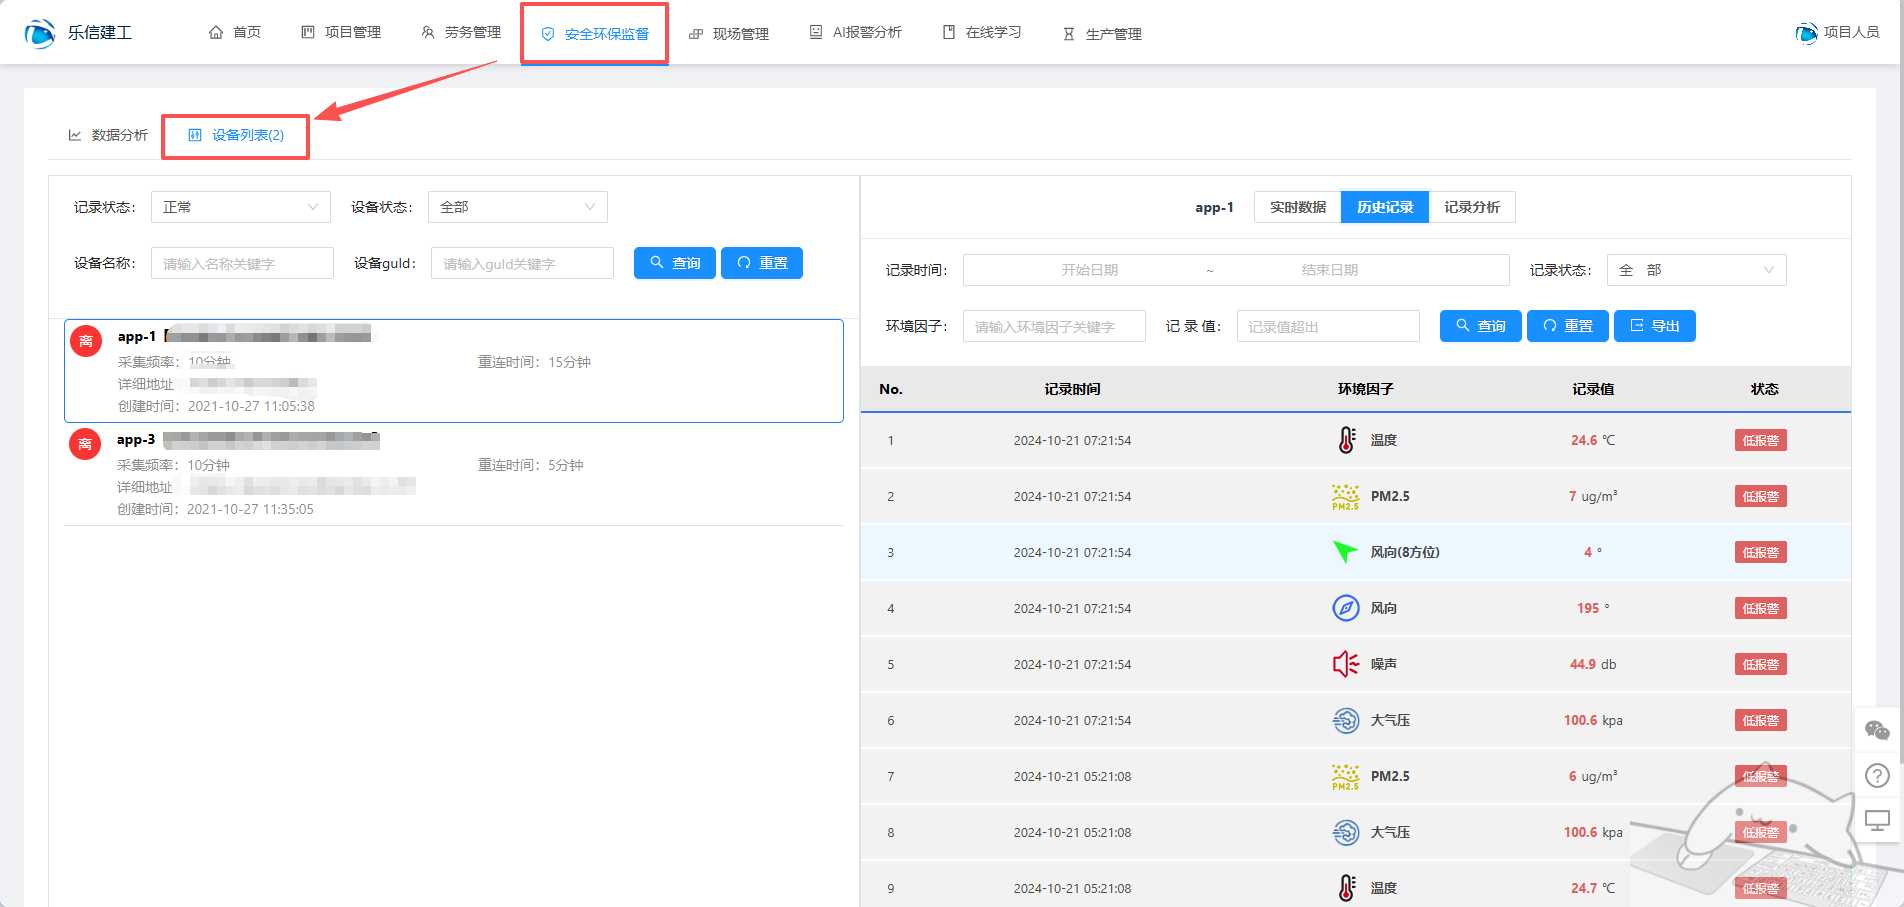
Task: Expand the 设备状态 dropdown showing 全部
Action: [517, 207]
